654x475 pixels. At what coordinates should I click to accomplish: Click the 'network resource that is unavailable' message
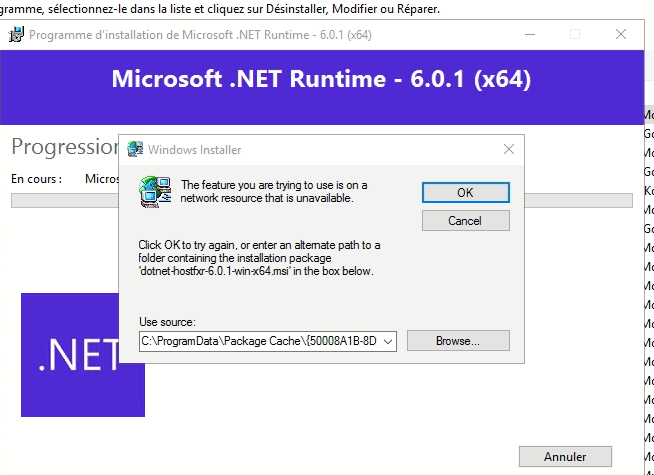[274, 191]
